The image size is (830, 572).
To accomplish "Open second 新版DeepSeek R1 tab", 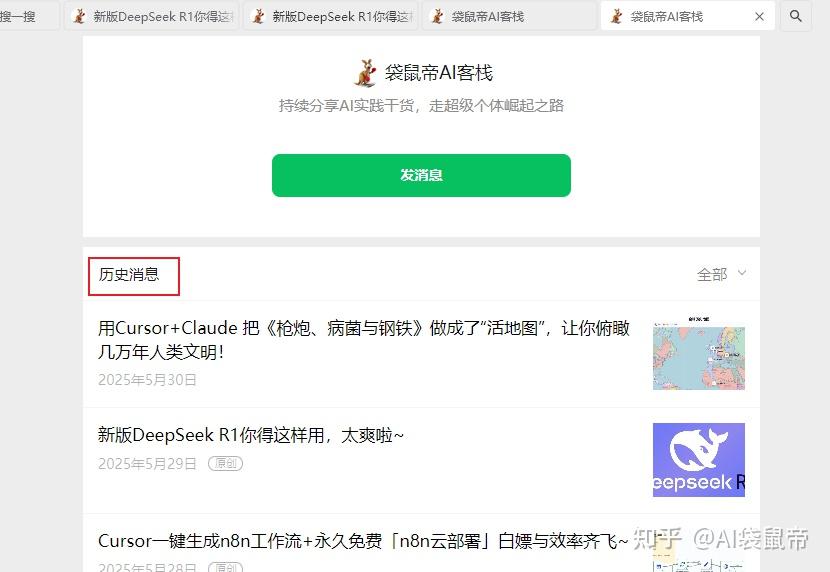I will click(x=331, y=16).
